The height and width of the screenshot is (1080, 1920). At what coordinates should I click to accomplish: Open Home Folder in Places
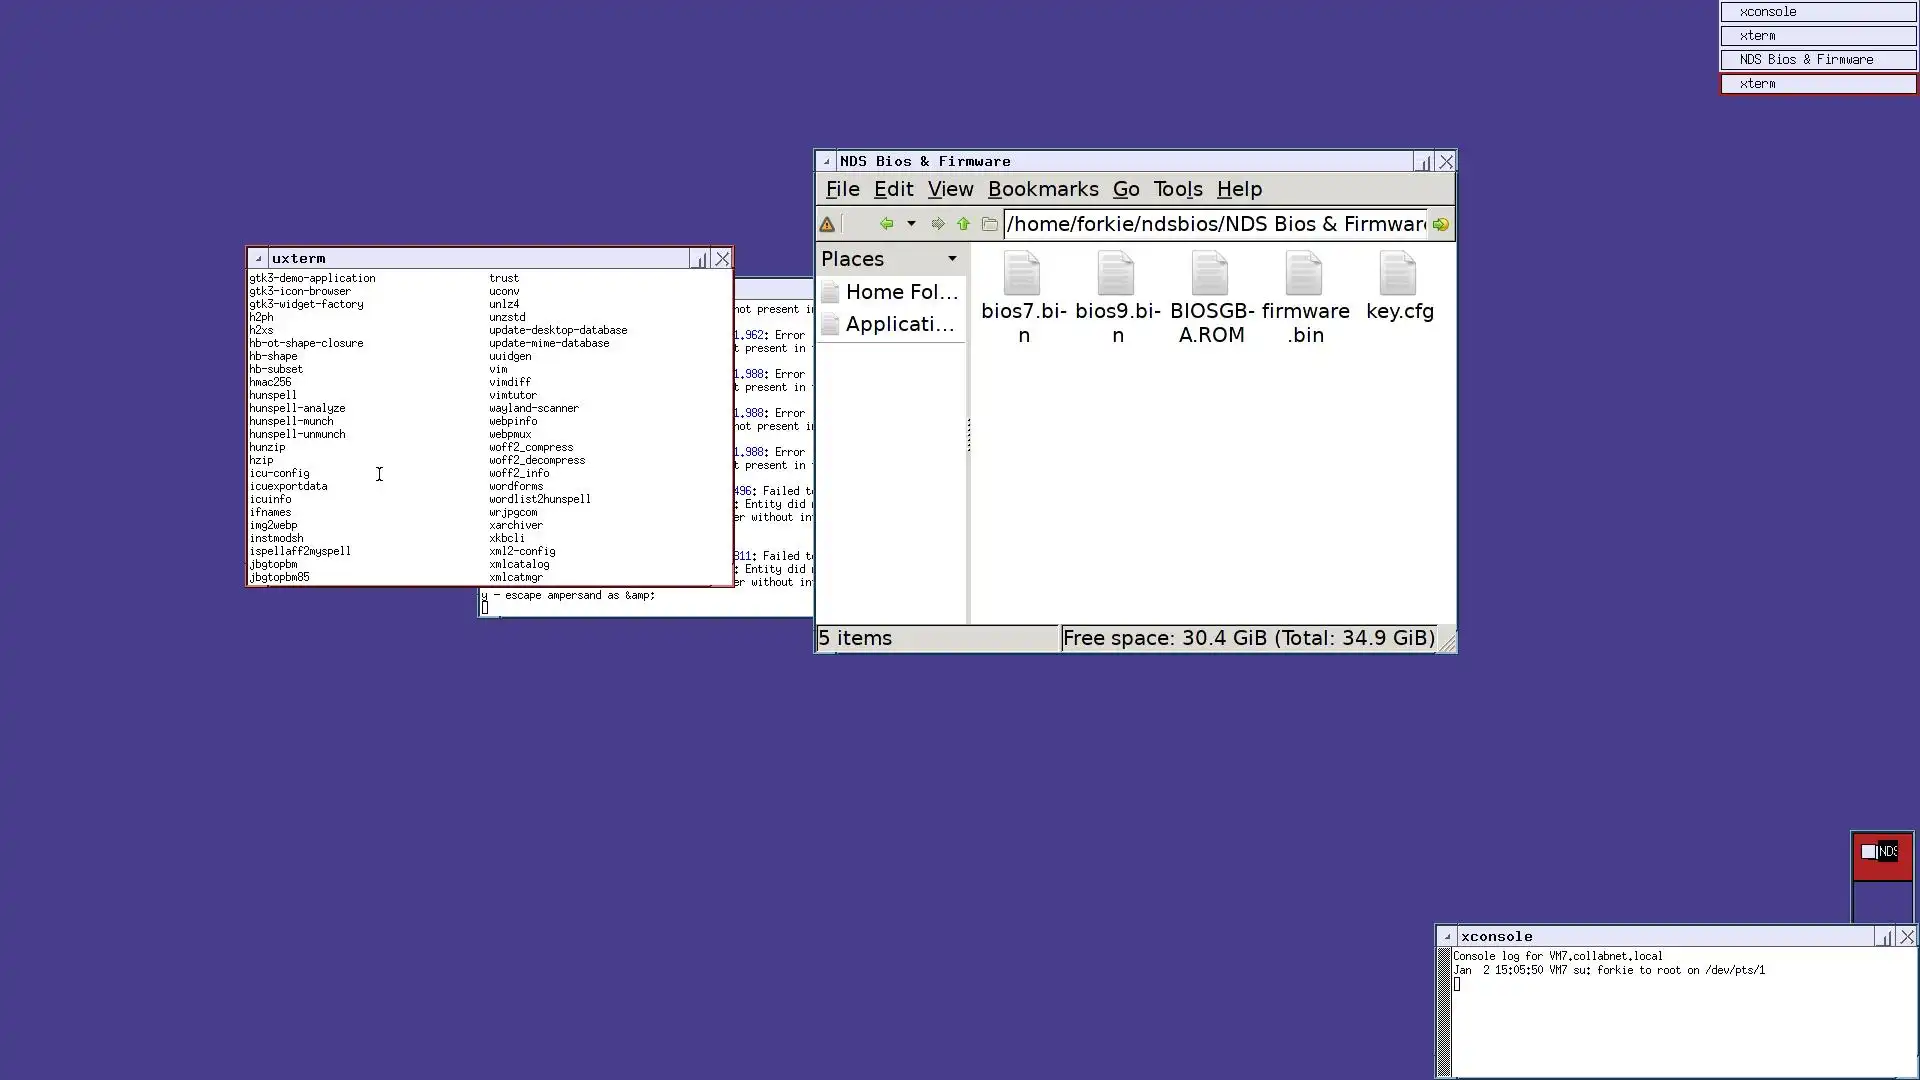tap(900, 292)
